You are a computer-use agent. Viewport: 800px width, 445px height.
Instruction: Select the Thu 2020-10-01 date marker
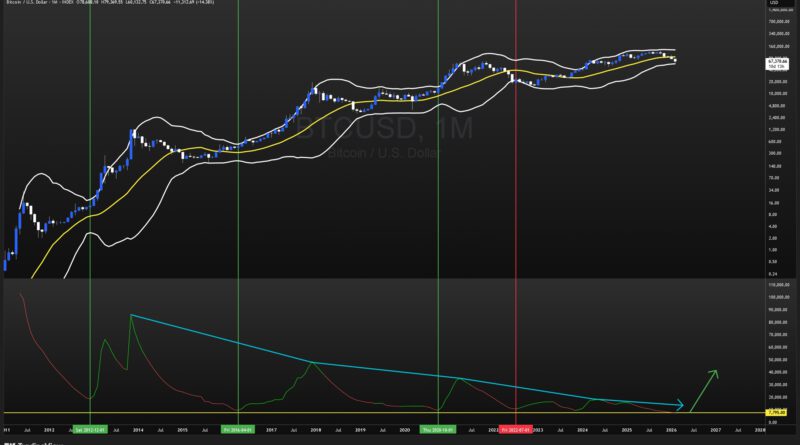click(438, 428)
